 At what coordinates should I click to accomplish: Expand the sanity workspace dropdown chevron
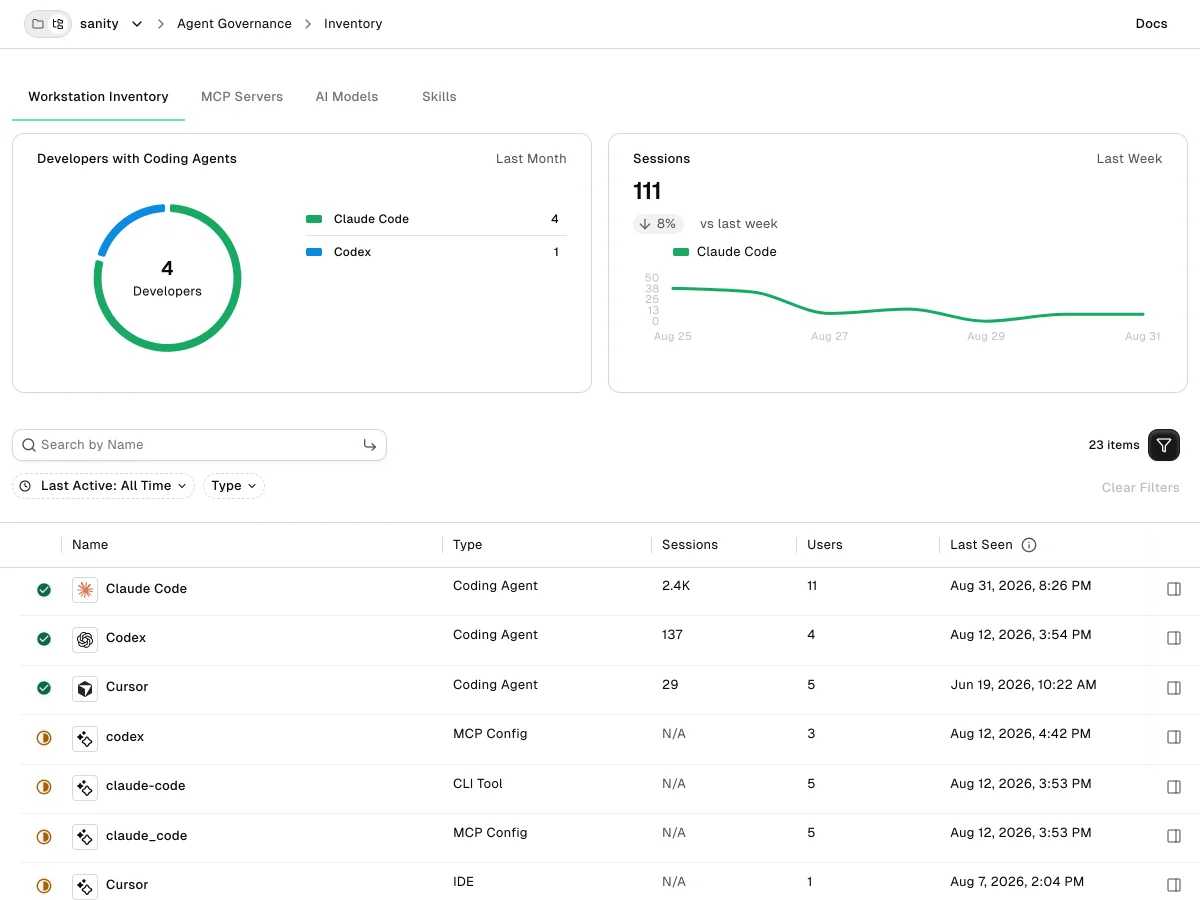click(x=137, y=24)
